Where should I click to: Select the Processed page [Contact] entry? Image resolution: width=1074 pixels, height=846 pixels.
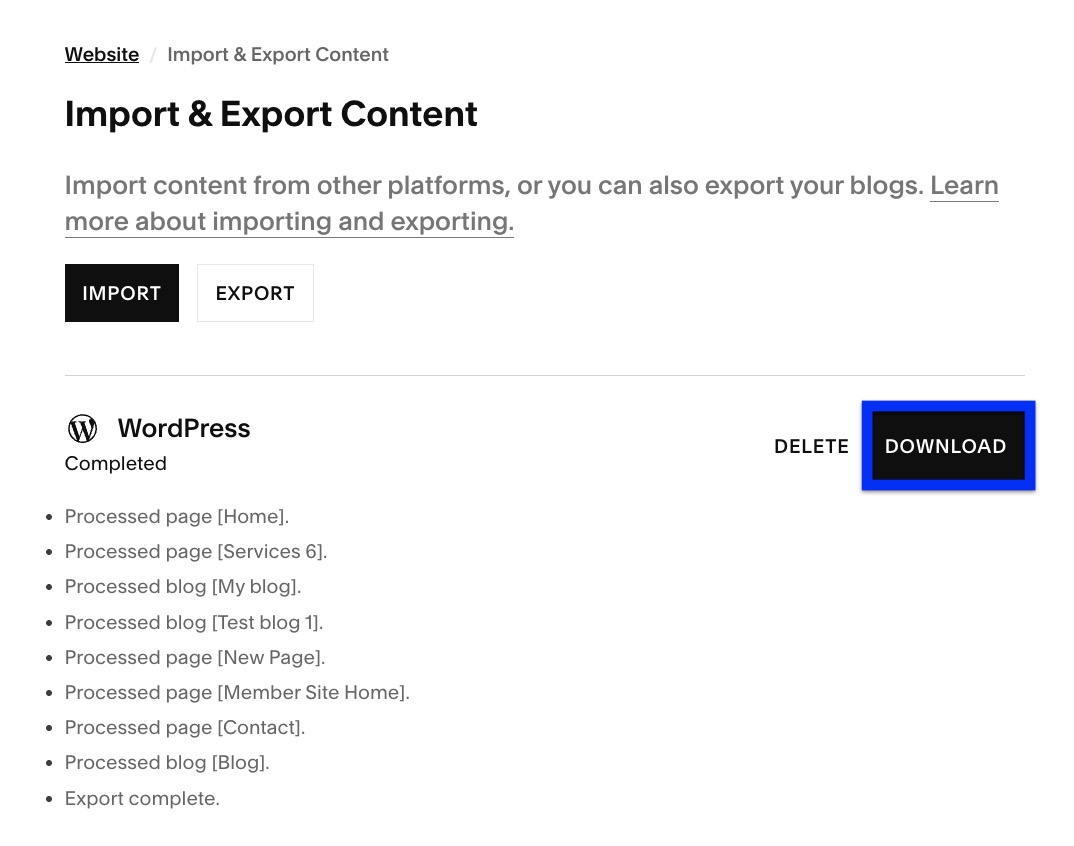point(184,727)
